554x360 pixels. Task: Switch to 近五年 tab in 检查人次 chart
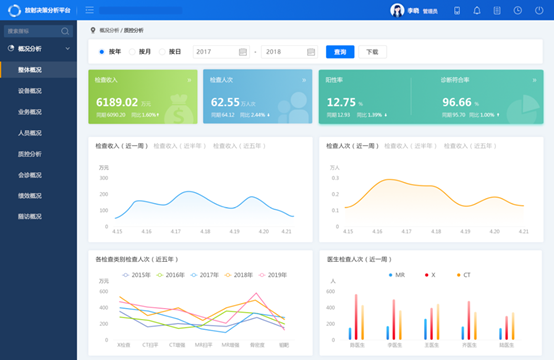[x=470, y=146]
